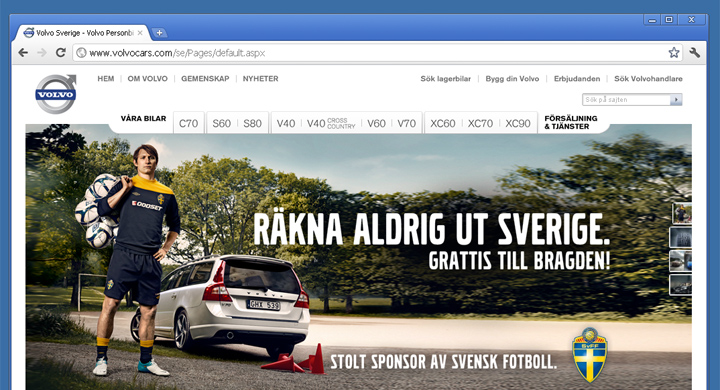720x390 pixels.
Task: Click in the 'Sök på sajten' search field
Action: pos(626,100)
